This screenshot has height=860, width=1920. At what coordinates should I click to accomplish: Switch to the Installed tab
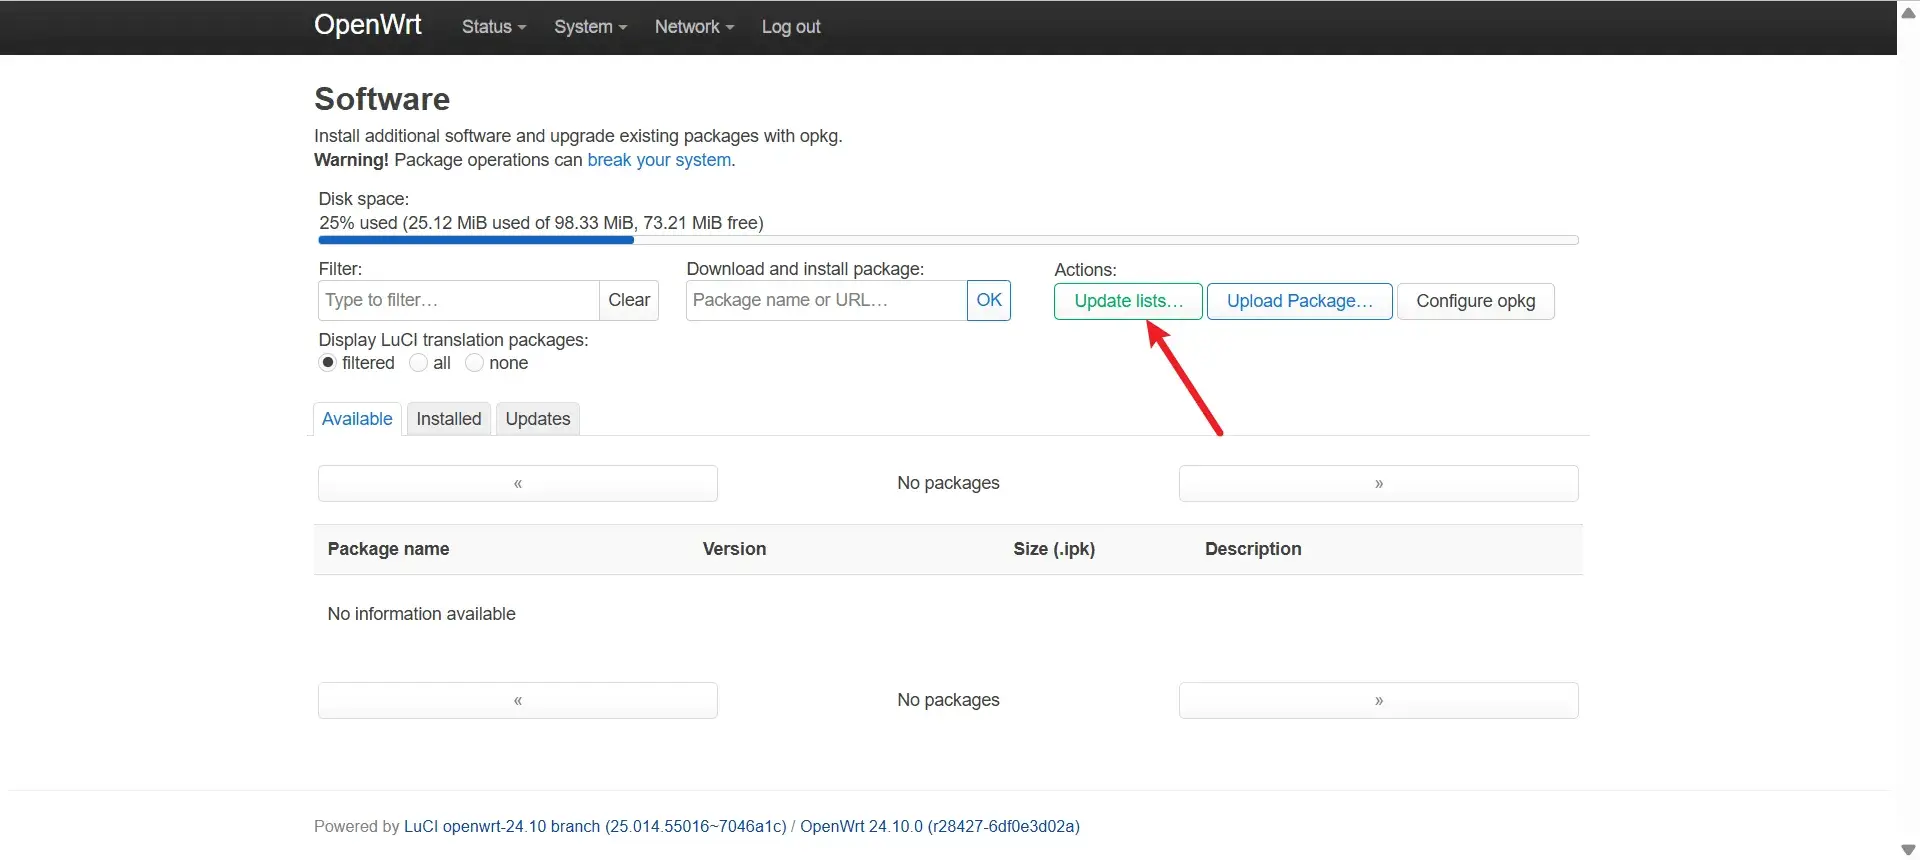[x=448, y=419]
